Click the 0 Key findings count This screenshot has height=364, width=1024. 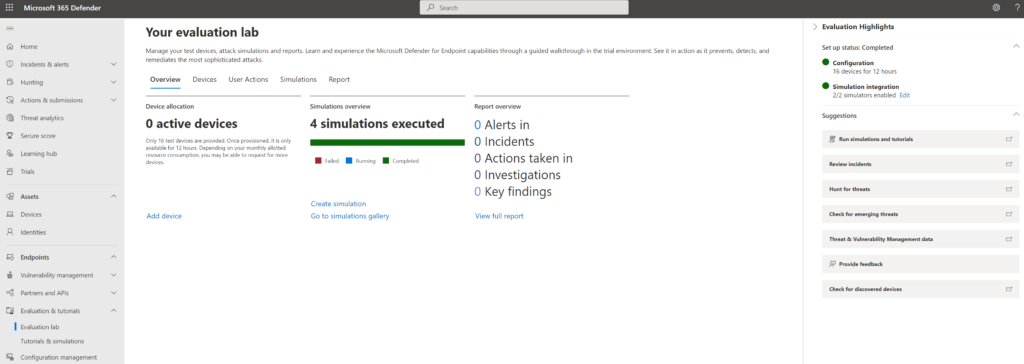[x=477, y=191]
